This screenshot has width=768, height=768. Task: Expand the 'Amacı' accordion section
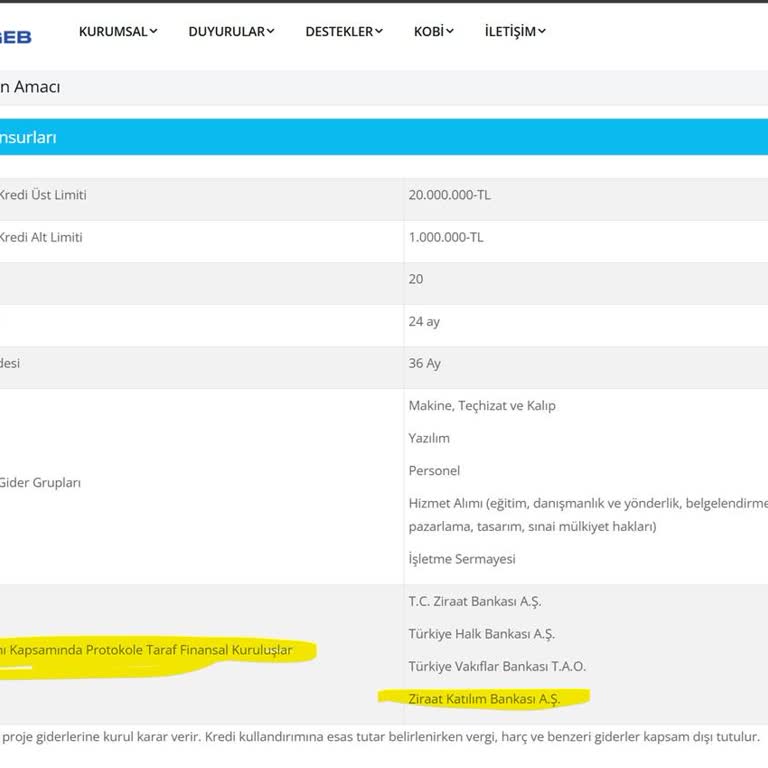point(384,87)
